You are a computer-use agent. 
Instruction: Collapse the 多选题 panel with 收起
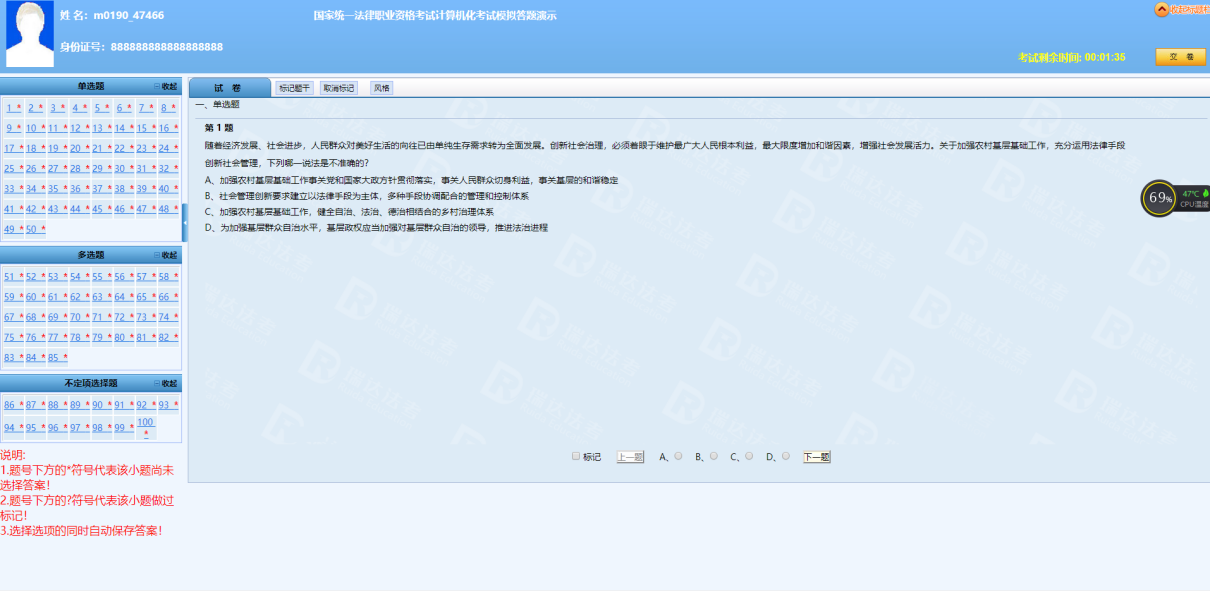click(x=166, y=255)
